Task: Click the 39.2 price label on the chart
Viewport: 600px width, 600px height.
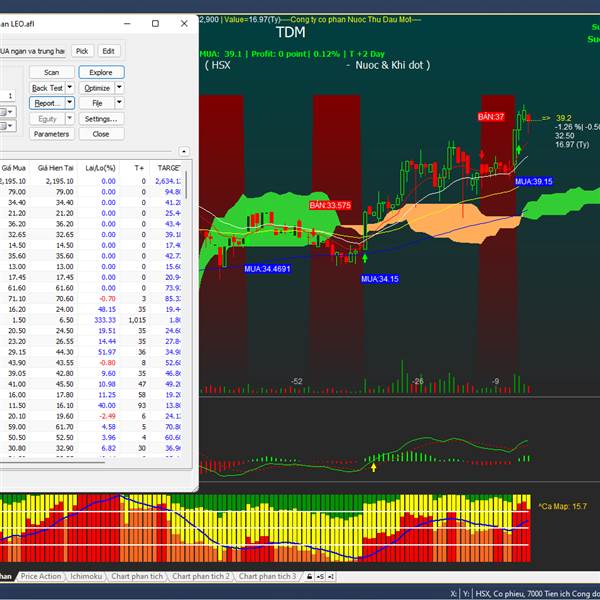Action: (564, 118)
